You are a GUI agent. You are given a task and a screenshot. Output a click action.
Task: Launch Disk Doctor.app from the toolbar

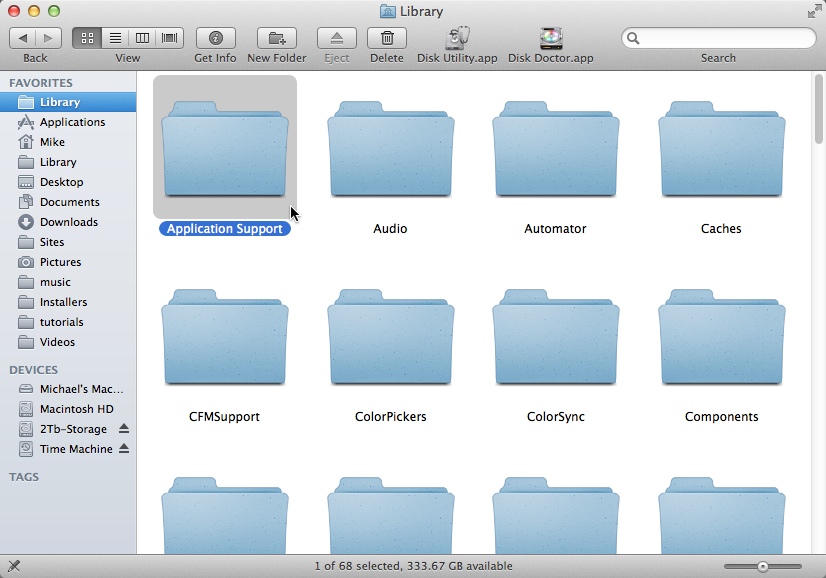pyautogui.click(x=551, y=38)
